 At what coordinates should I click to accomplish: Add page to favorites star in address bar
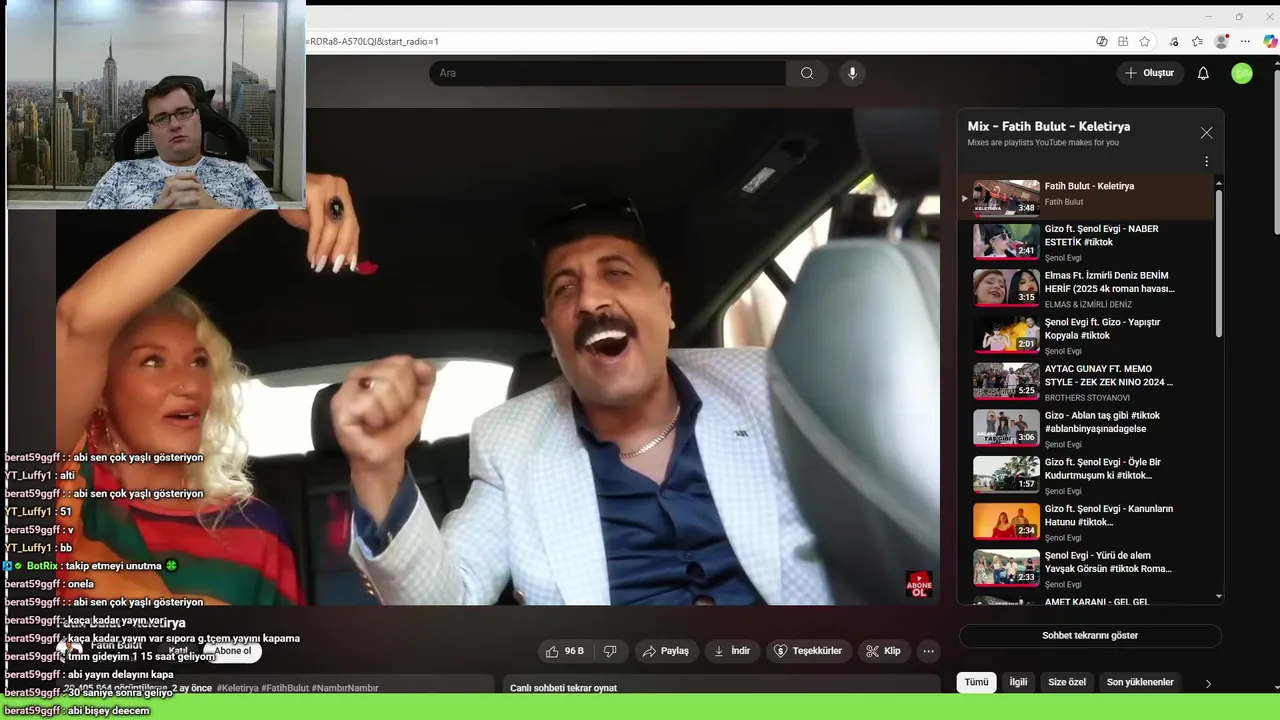1145,41
